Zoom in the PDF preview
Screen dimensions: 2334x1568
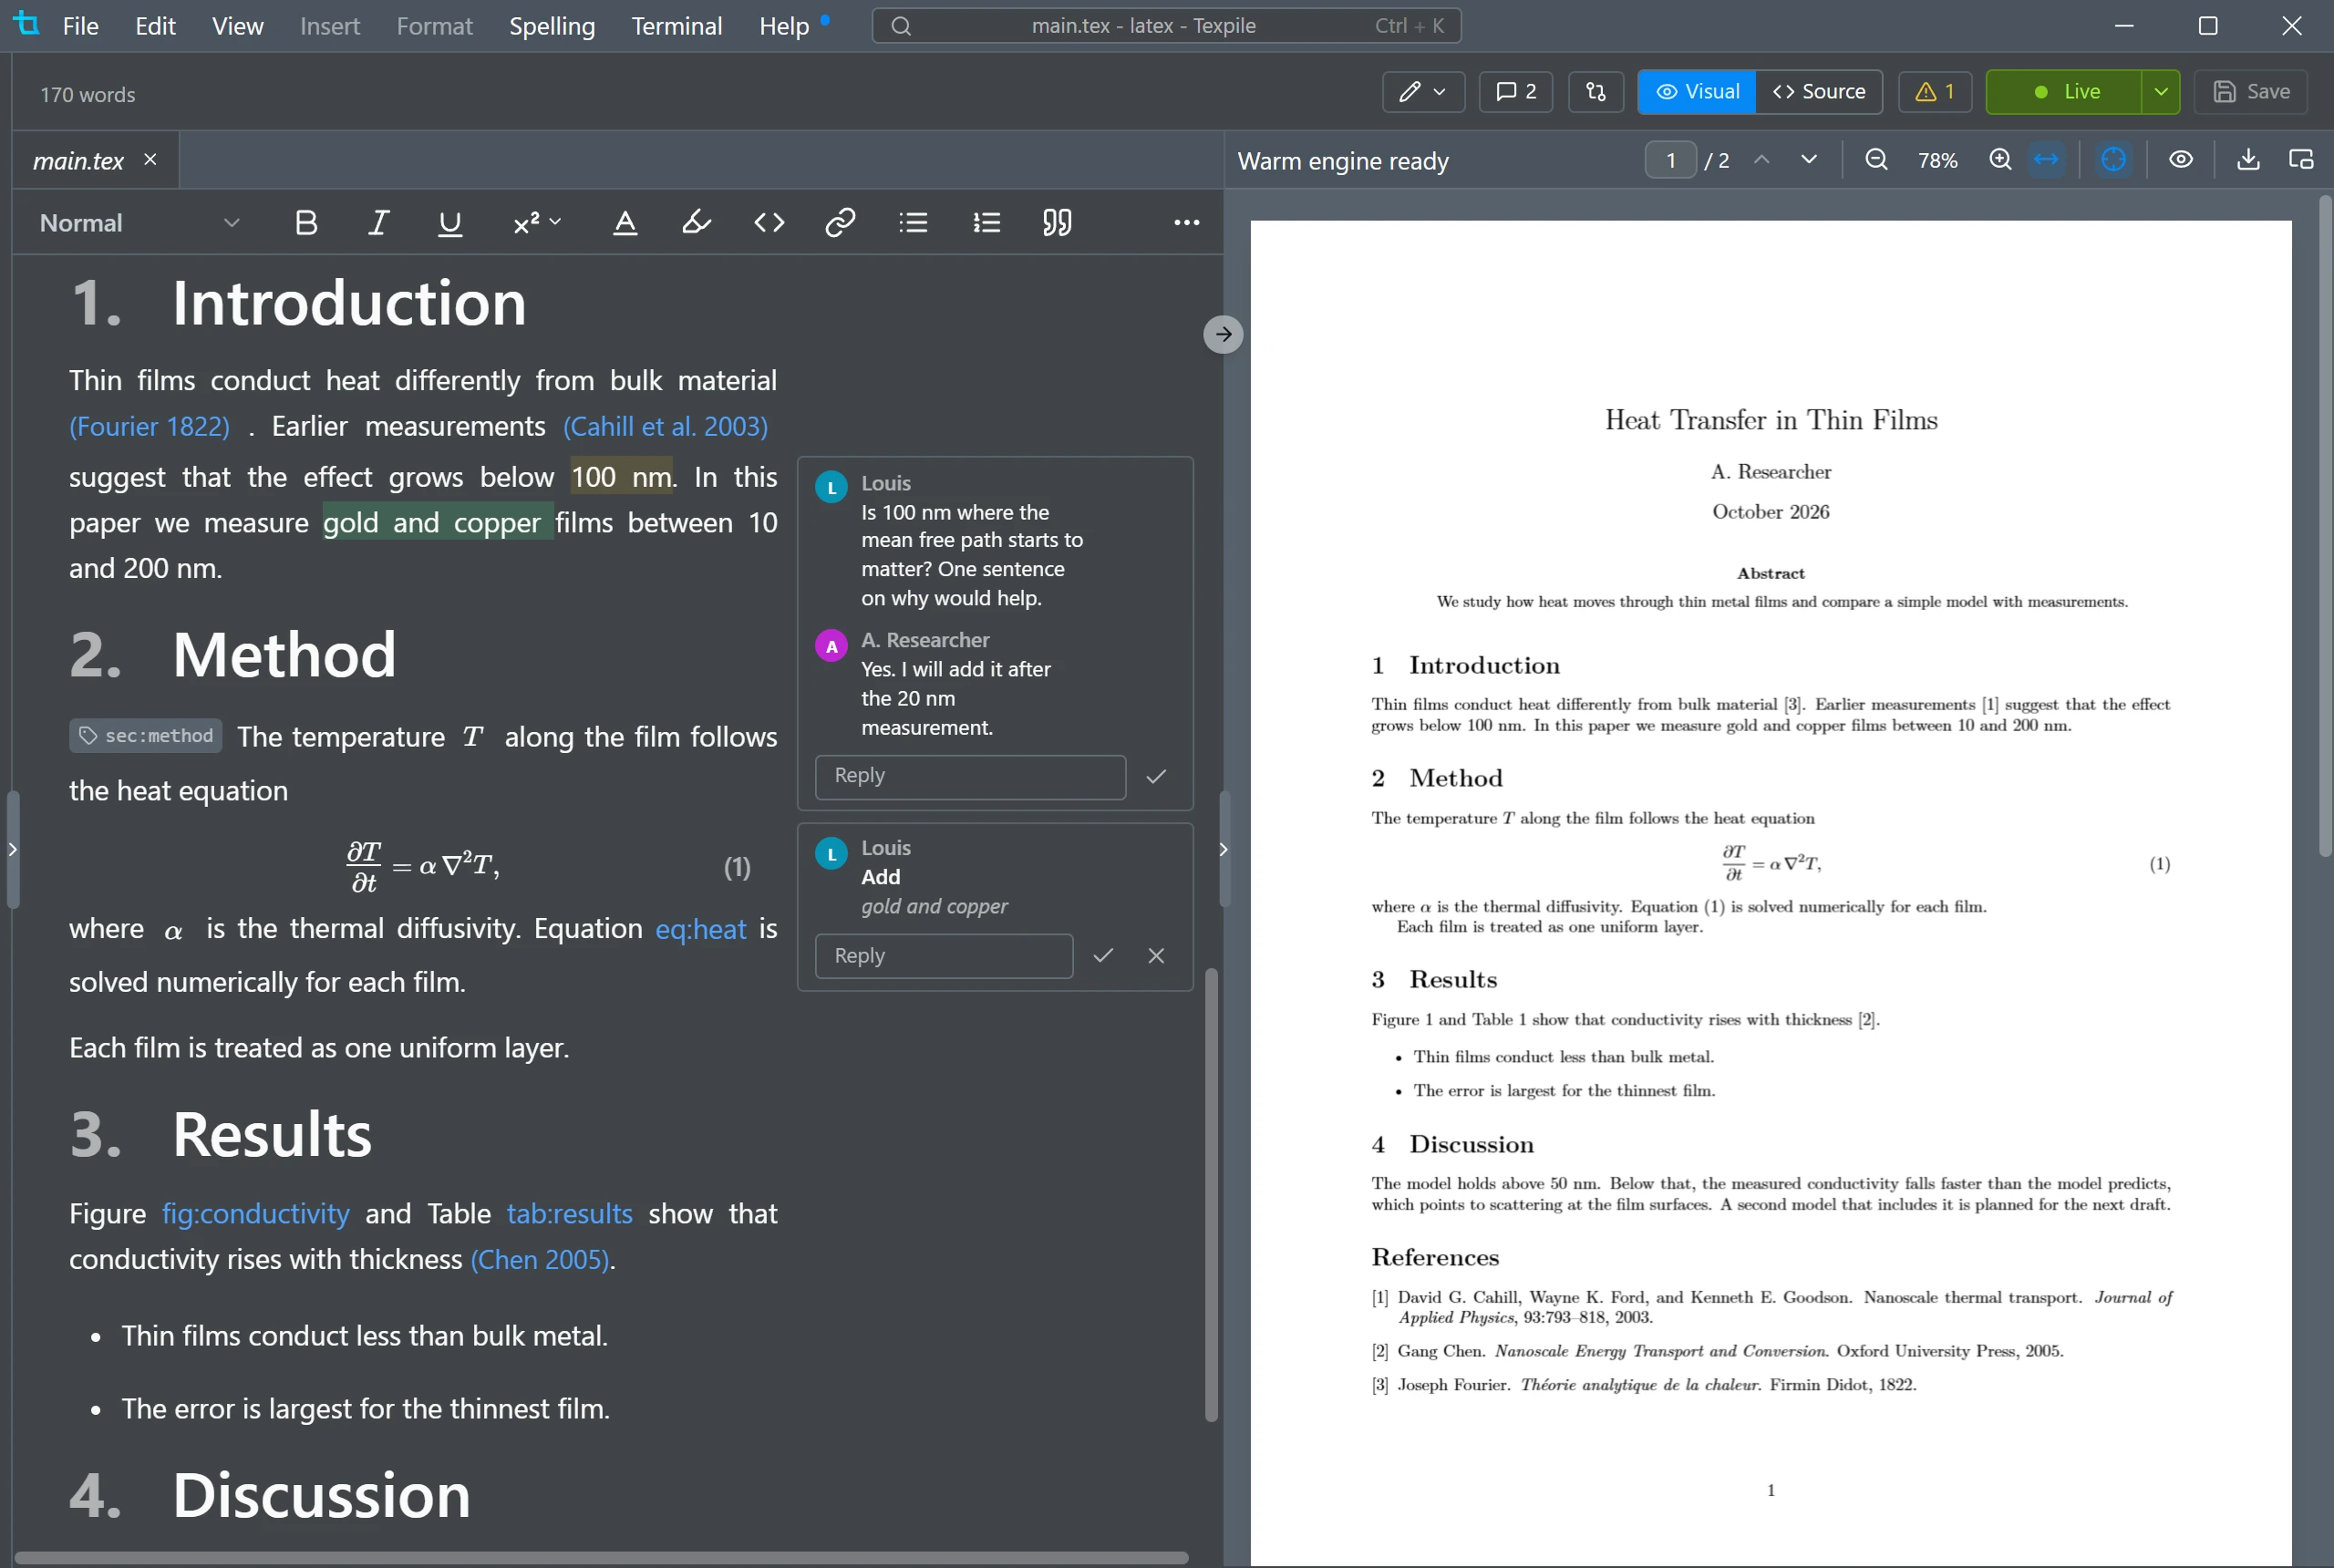[x=2000, y=160]
